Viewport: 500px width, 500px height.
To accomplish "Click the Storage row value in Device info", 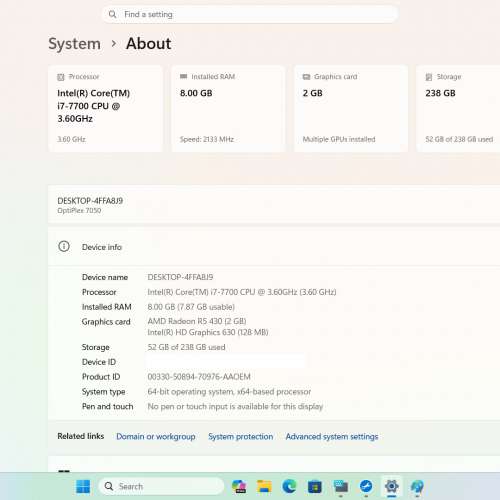I will 186,347.
